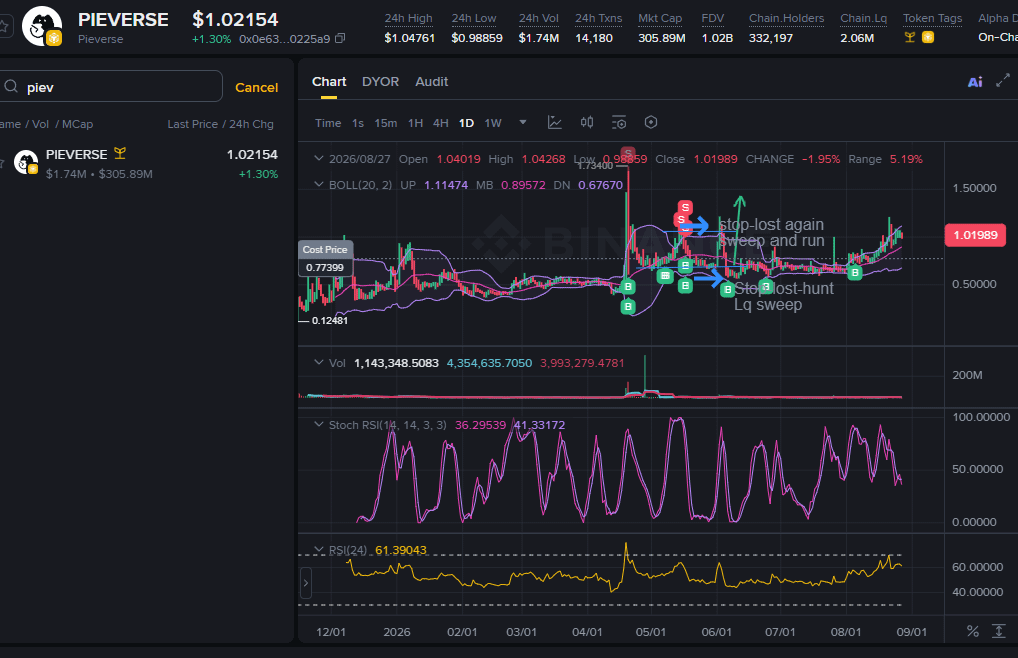The height and width of the screenshot is (658, 1018).
Task: Open the hexagon chart settings icon
Action: pos(651,123)
